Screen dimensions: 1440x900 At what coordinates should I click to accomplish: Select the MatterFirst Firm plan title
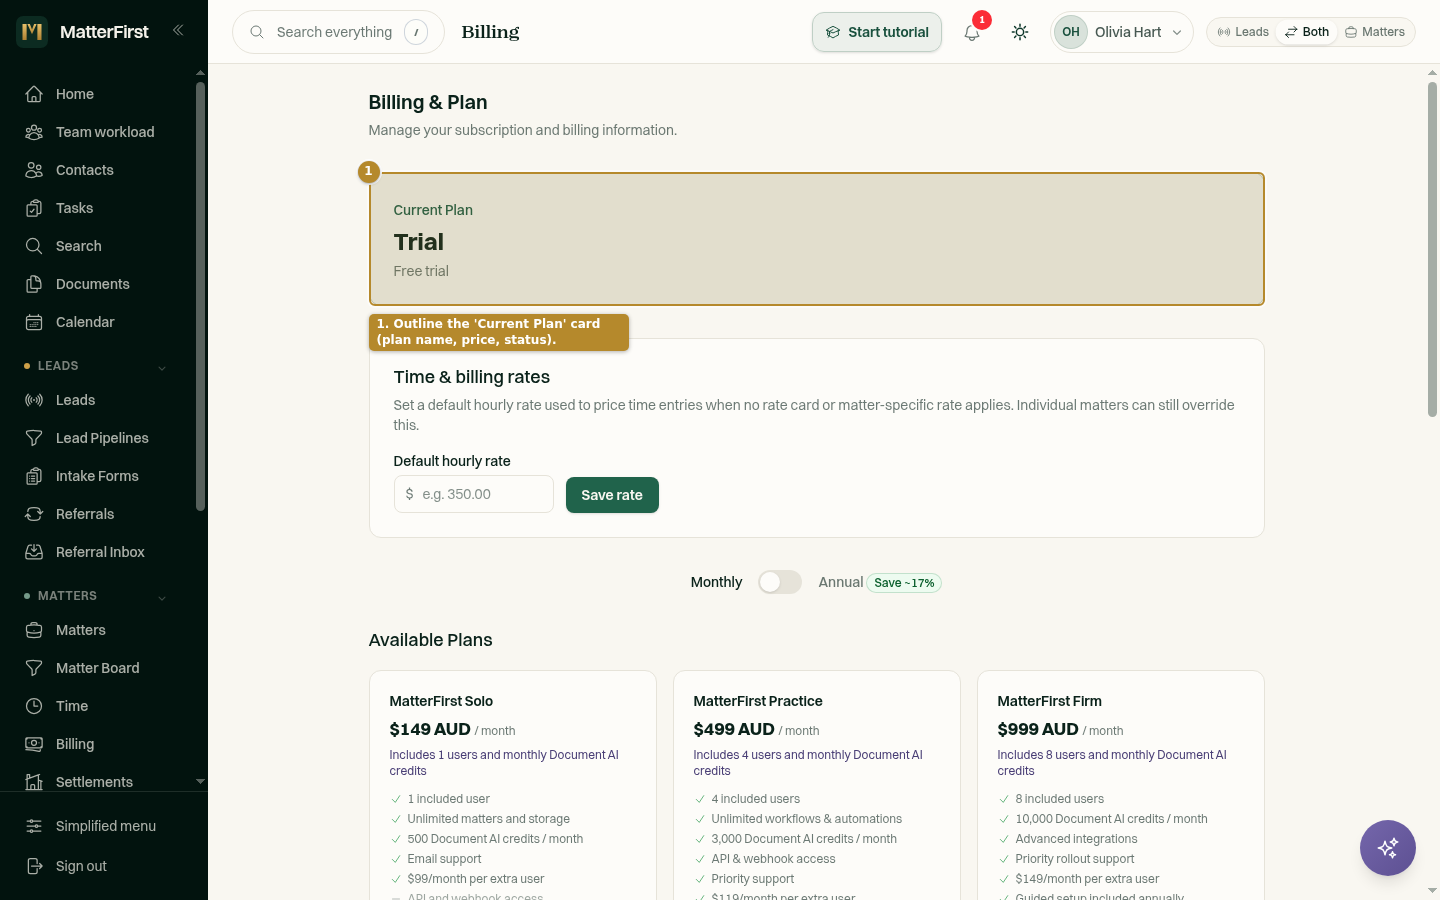(x=1049, y=701)
